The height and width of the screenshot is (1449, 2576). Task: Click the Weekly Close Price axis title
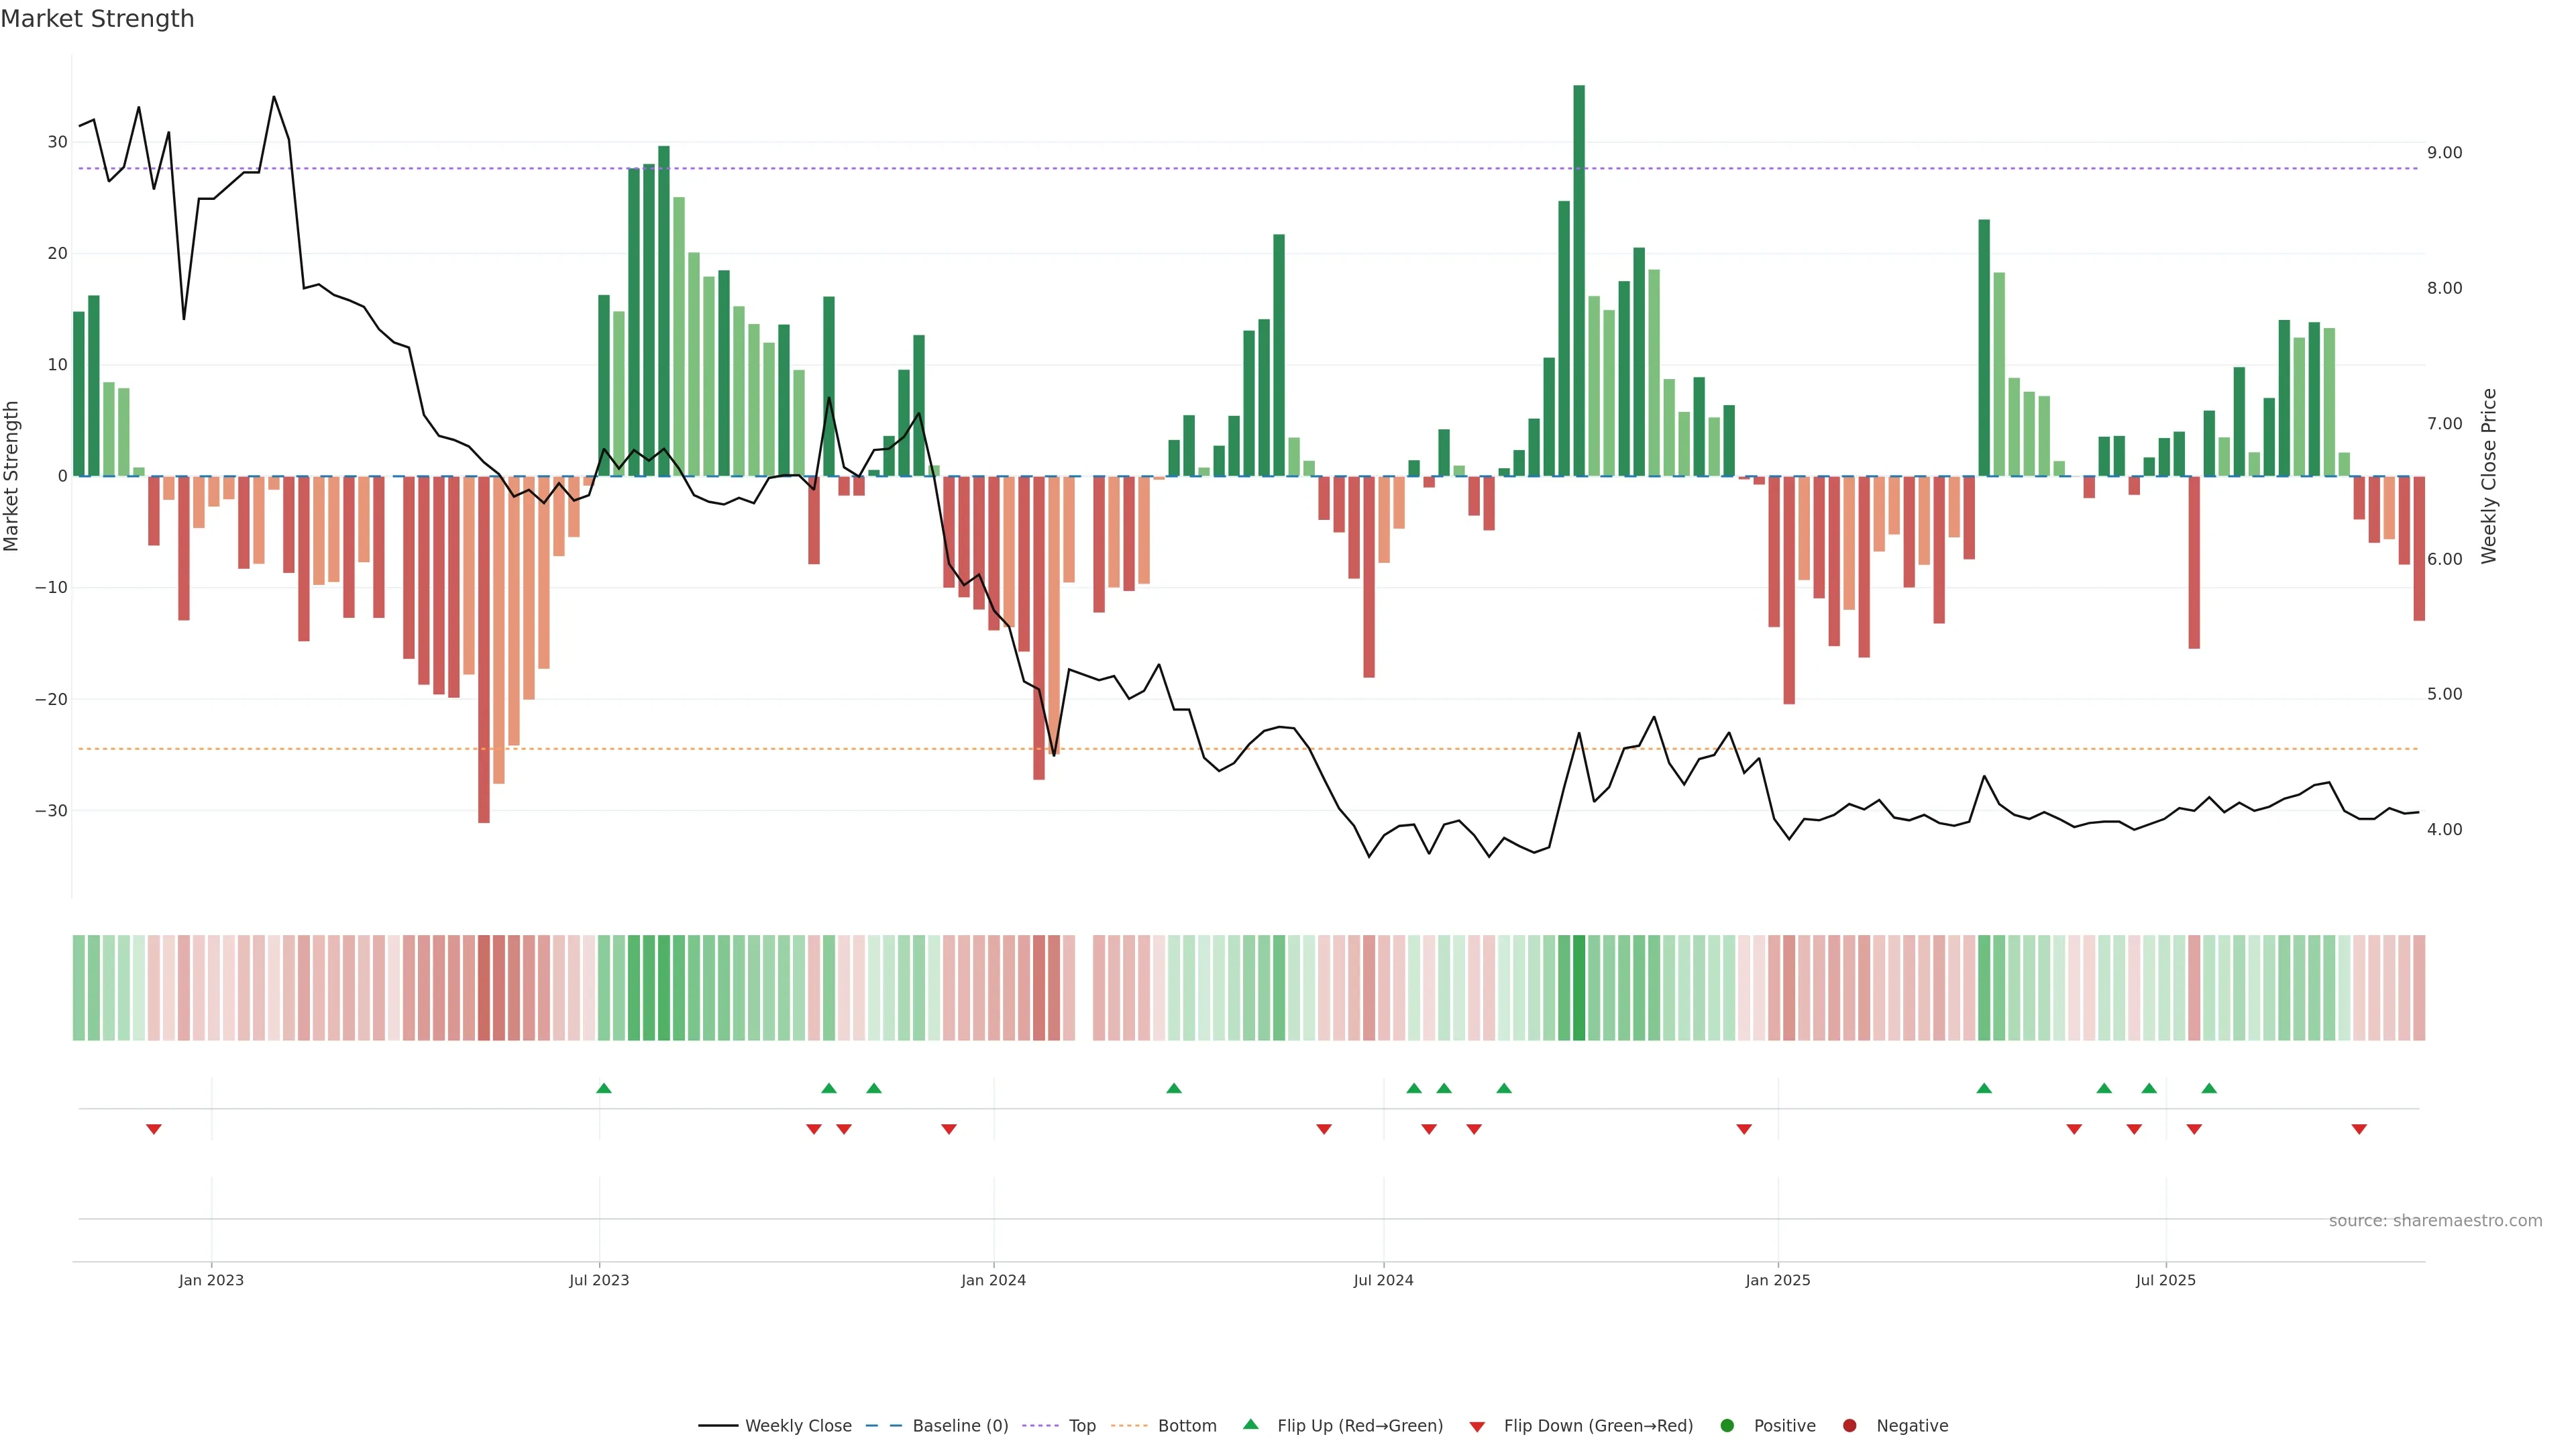[x=2489, y=476]
